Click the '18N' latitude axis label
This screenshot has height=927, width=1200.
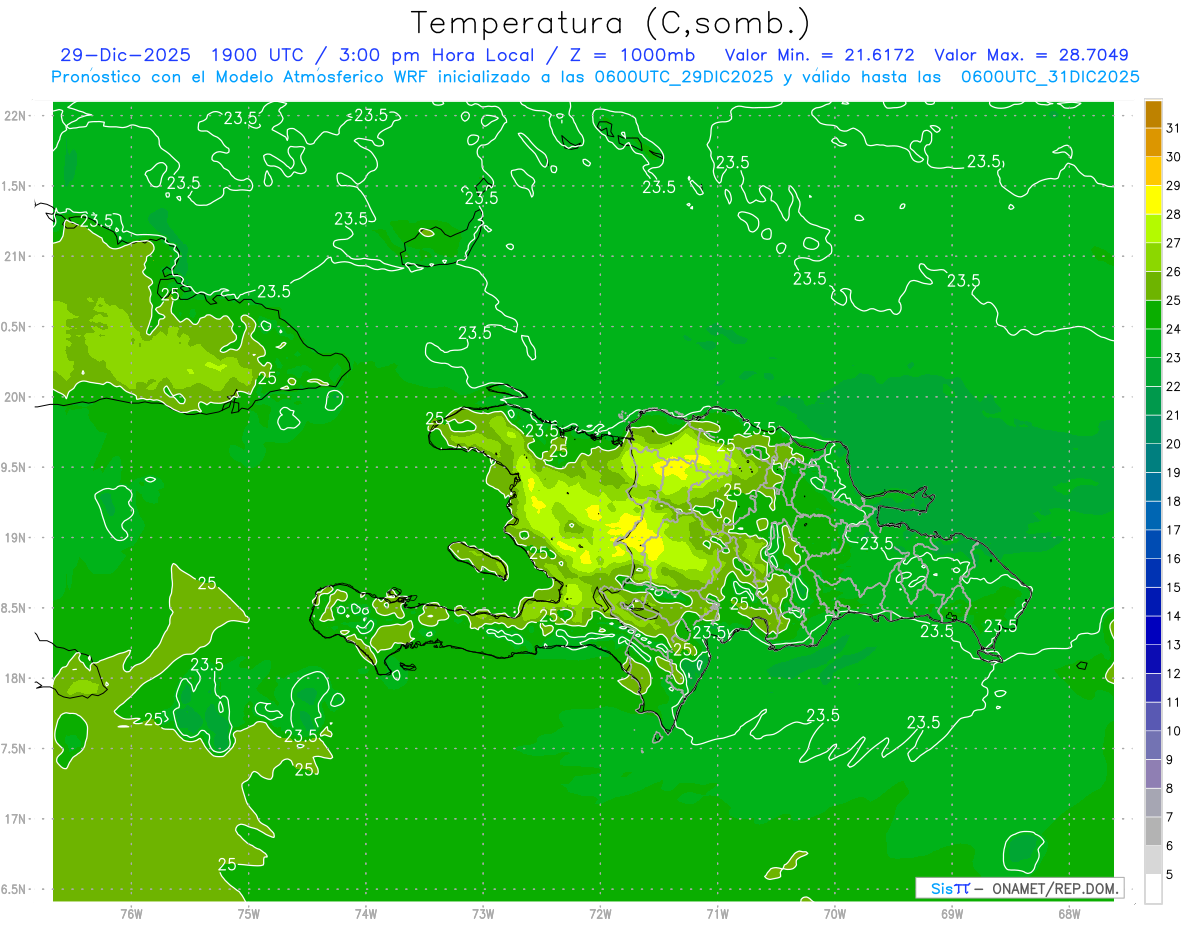tap(15, 678)
